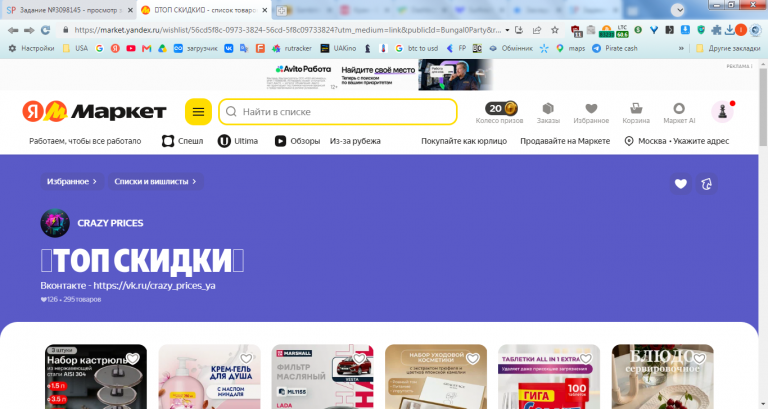Open the btc to usd bookmark
Screen dimensions: 768x409
coord(416,48)
